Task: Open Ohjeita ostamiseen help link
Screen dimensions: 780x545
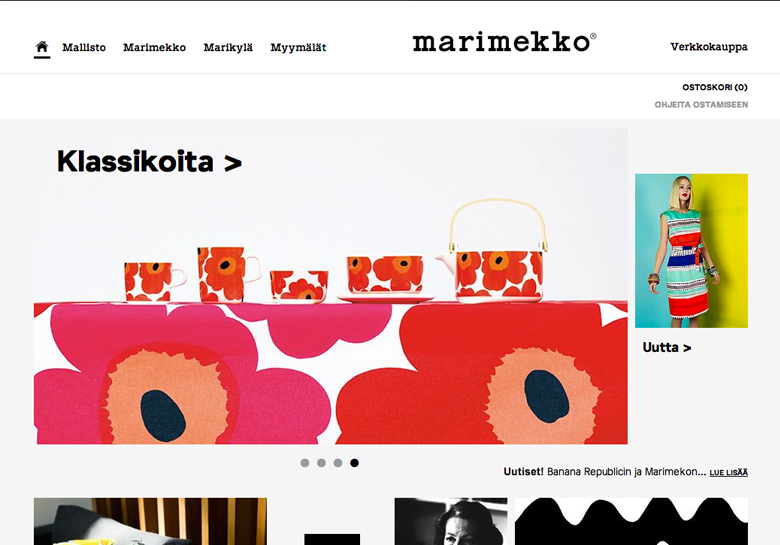Action: [x=701, y=104]
